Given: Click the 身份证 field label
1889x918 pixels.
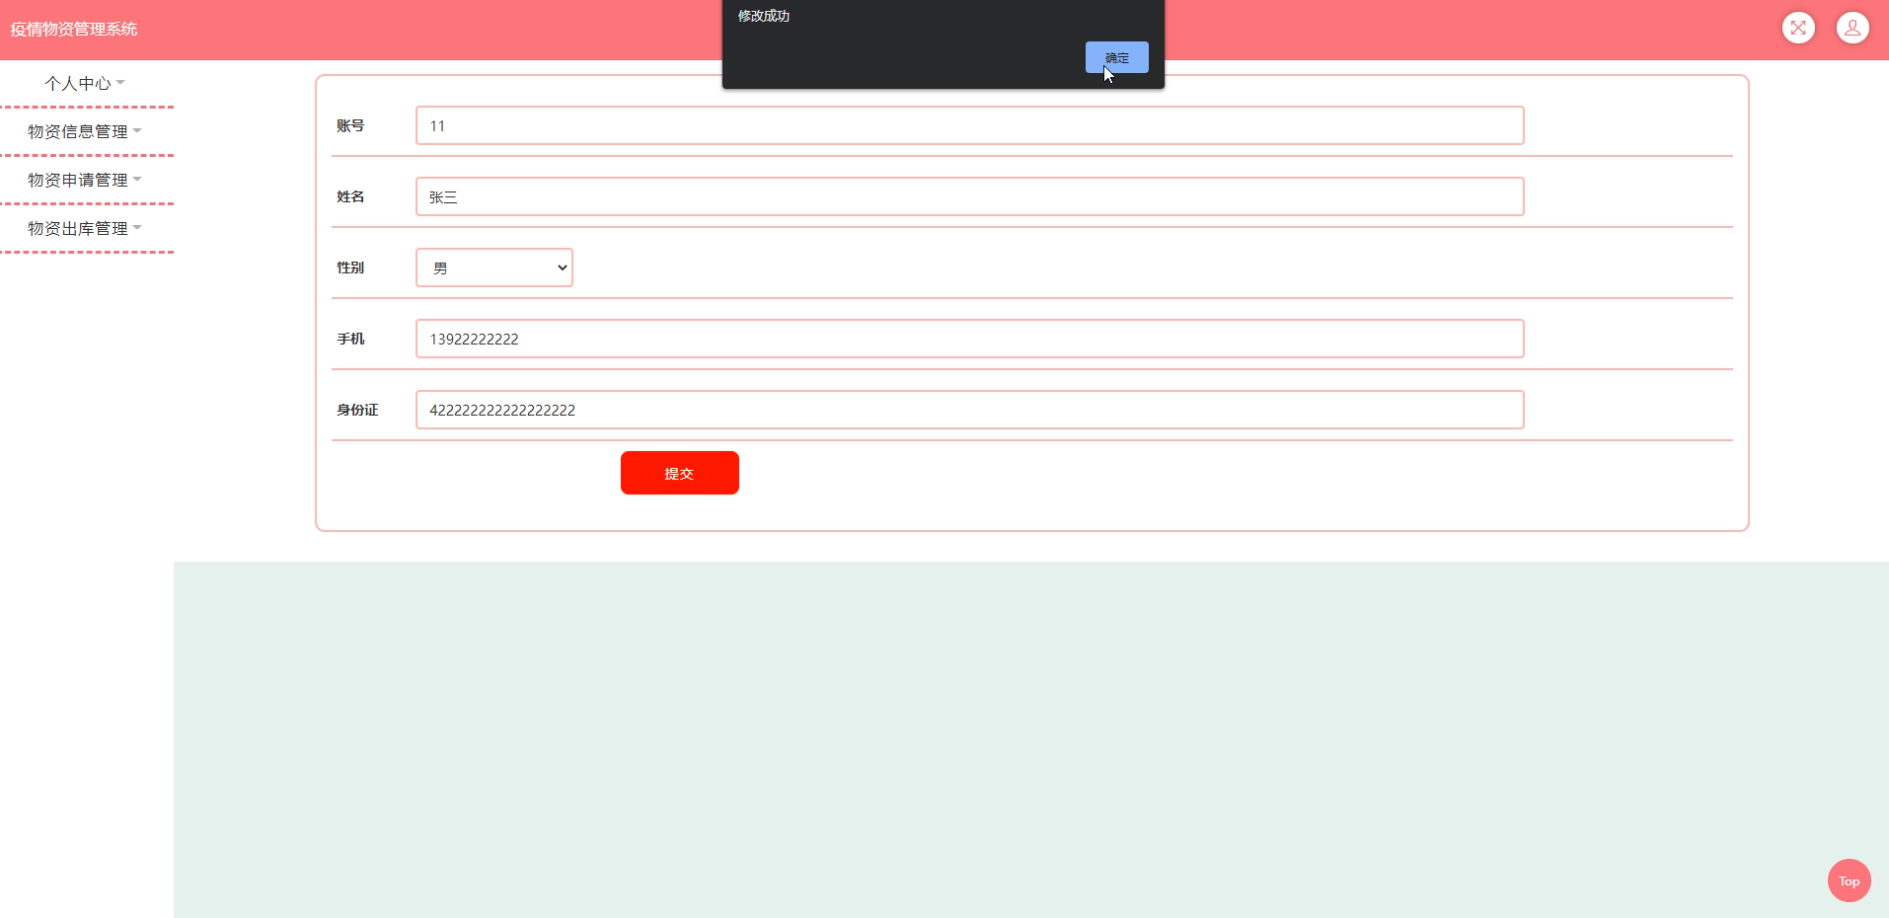Looking at the screenshot, I should [x=357, y=410].
